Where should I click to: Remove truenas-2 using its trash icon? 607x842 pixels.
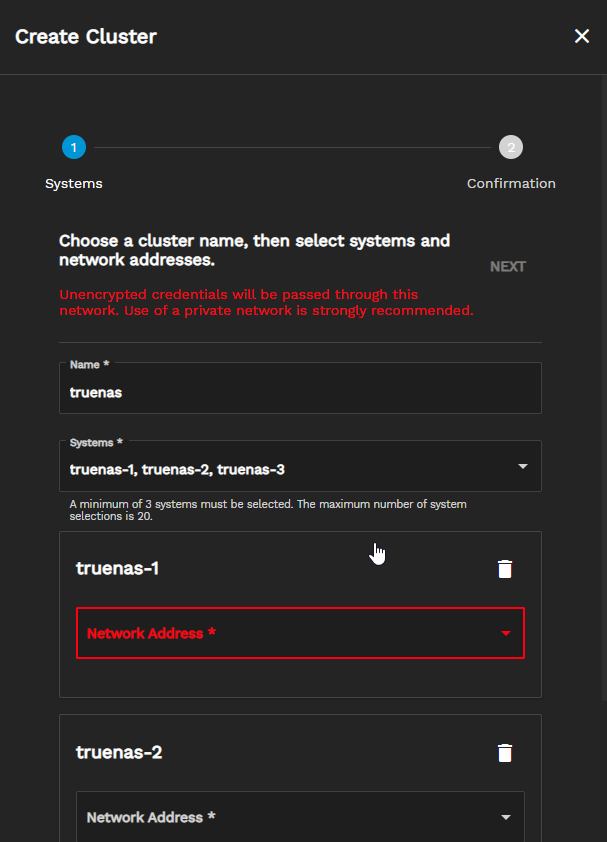click(505, 753)
